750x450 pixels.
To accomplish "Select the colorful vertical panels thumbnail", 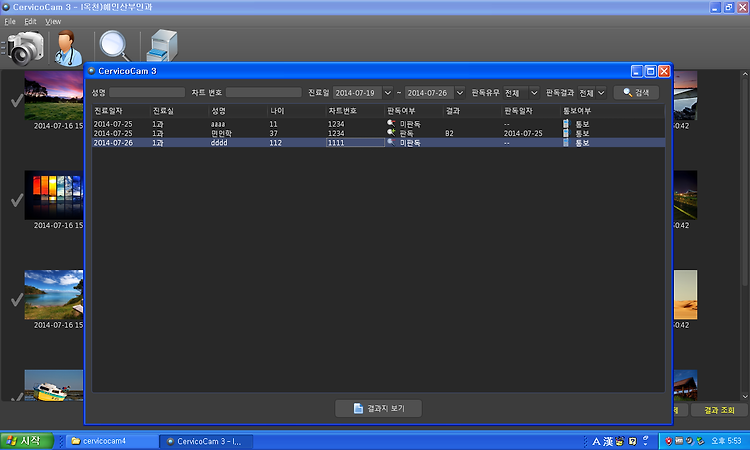I will [x=54, y=195].
